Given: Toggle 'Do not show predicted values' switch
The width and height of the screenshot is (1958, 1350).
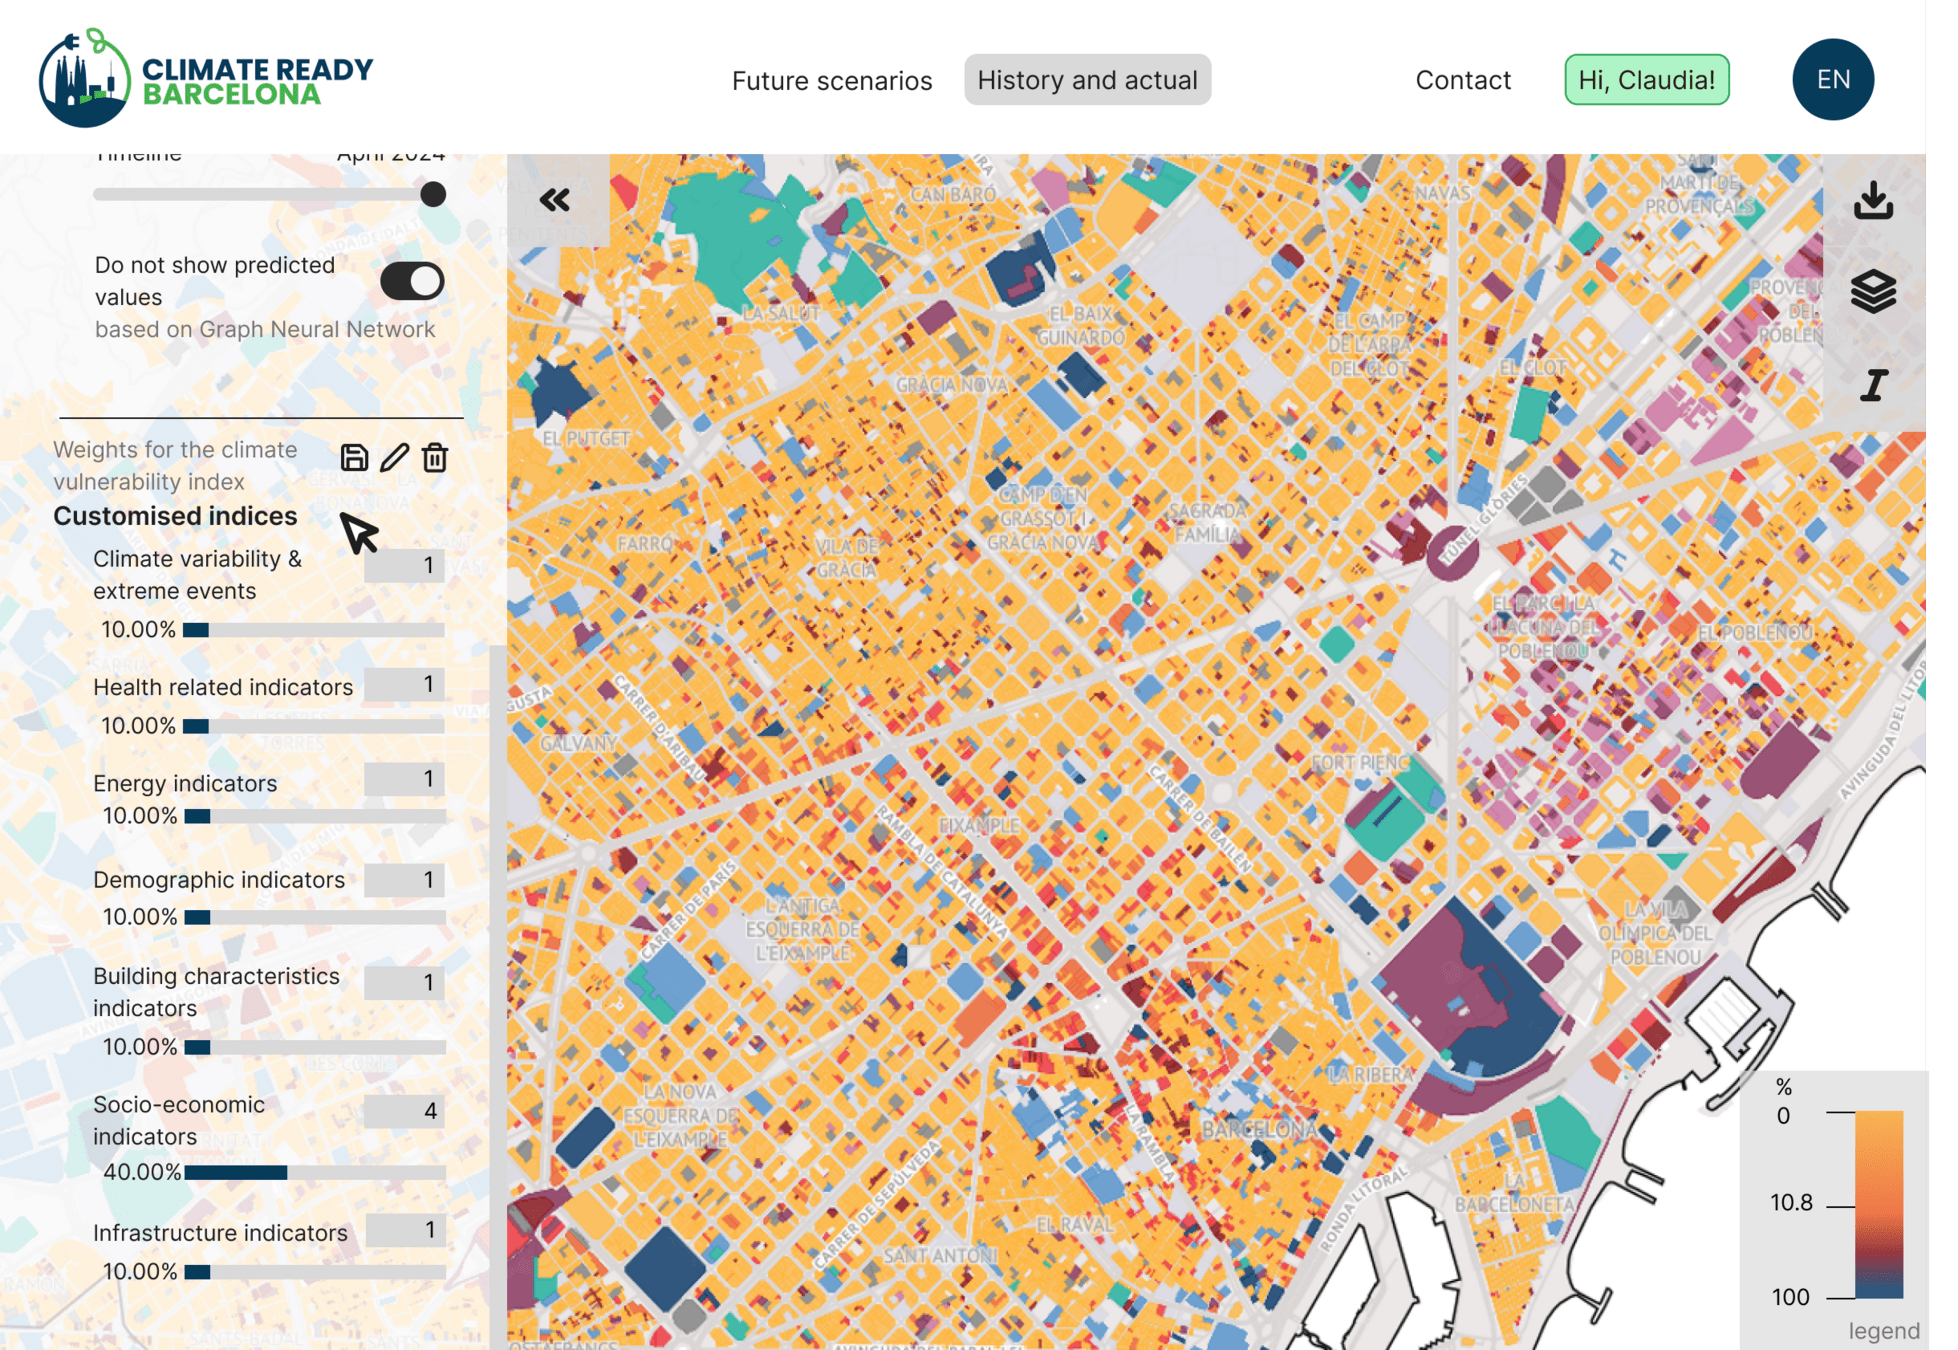Looking at the screenshot, I should [412, 281].
